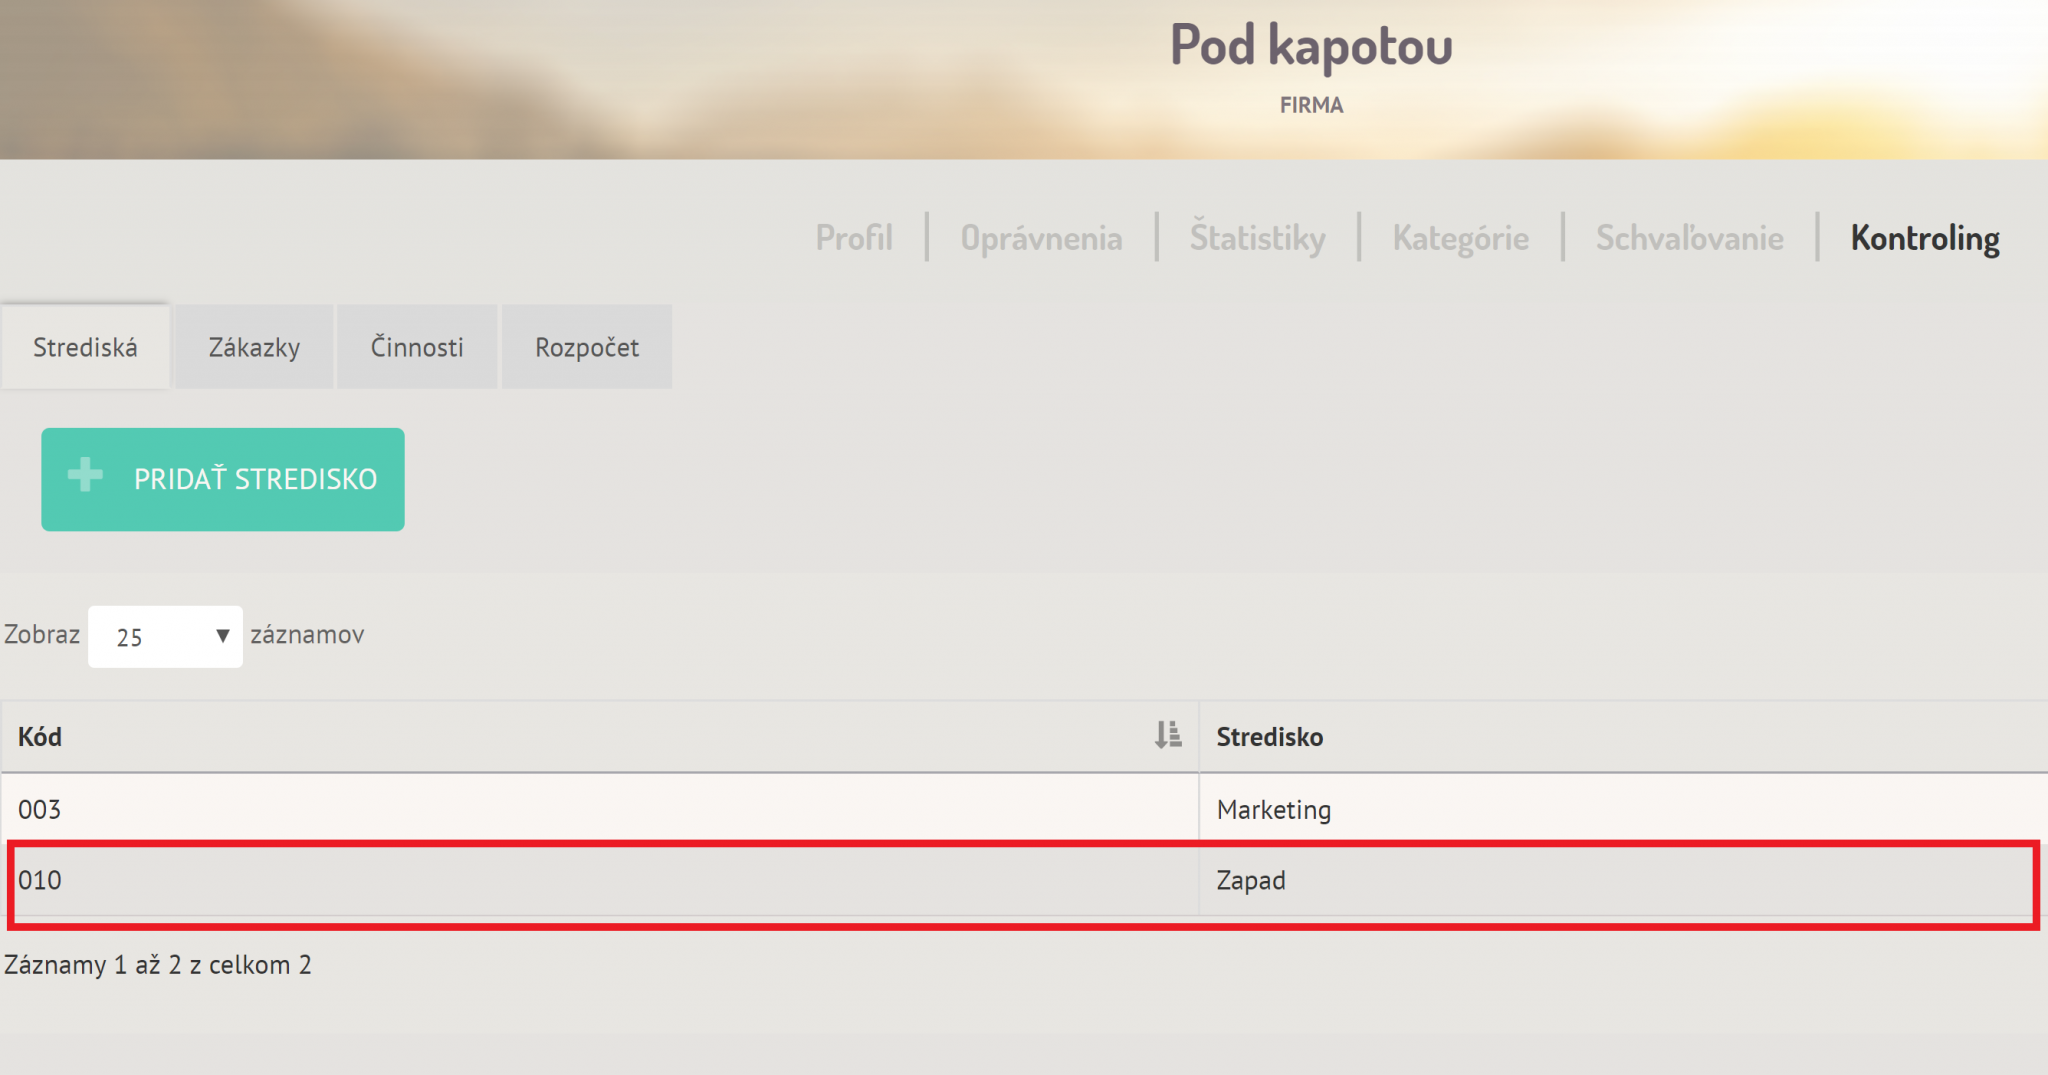This screenshot has height=1075, width=2048.
Task: Go to Oprávnenia section
Action: click(1041, 238)
